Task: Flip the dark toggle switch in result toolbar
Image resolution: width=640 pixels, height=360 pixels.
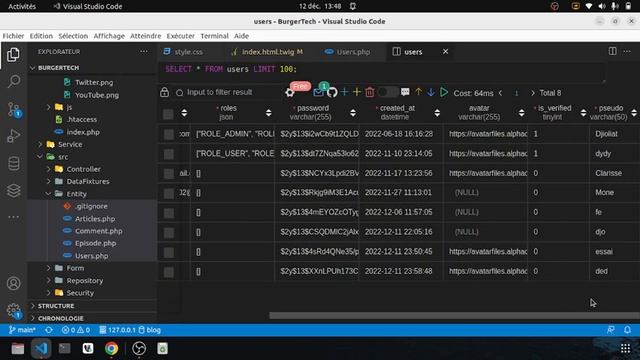Action: coord(387,92)
